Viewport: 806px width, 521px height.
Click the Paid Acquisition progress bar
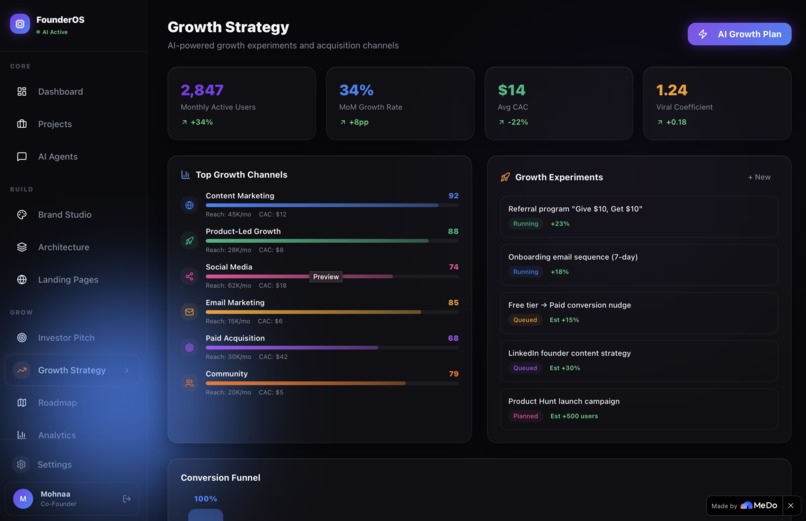click(332, 347)
